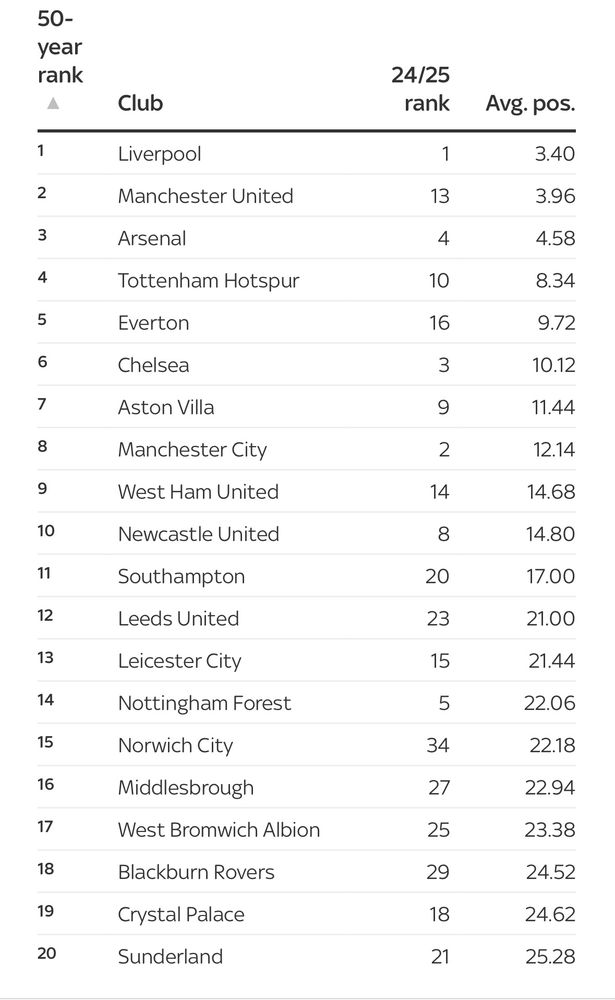Viewport: 615px width, 1000px height.
Task: Sort by 24/25 rank column header
Action: pos(420,89)
